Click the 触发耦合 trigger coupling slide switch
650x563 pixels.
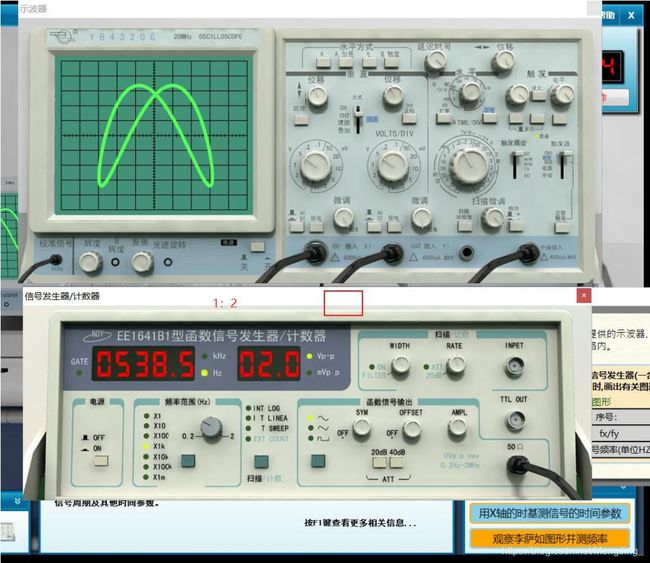click(x=516, y=165)
